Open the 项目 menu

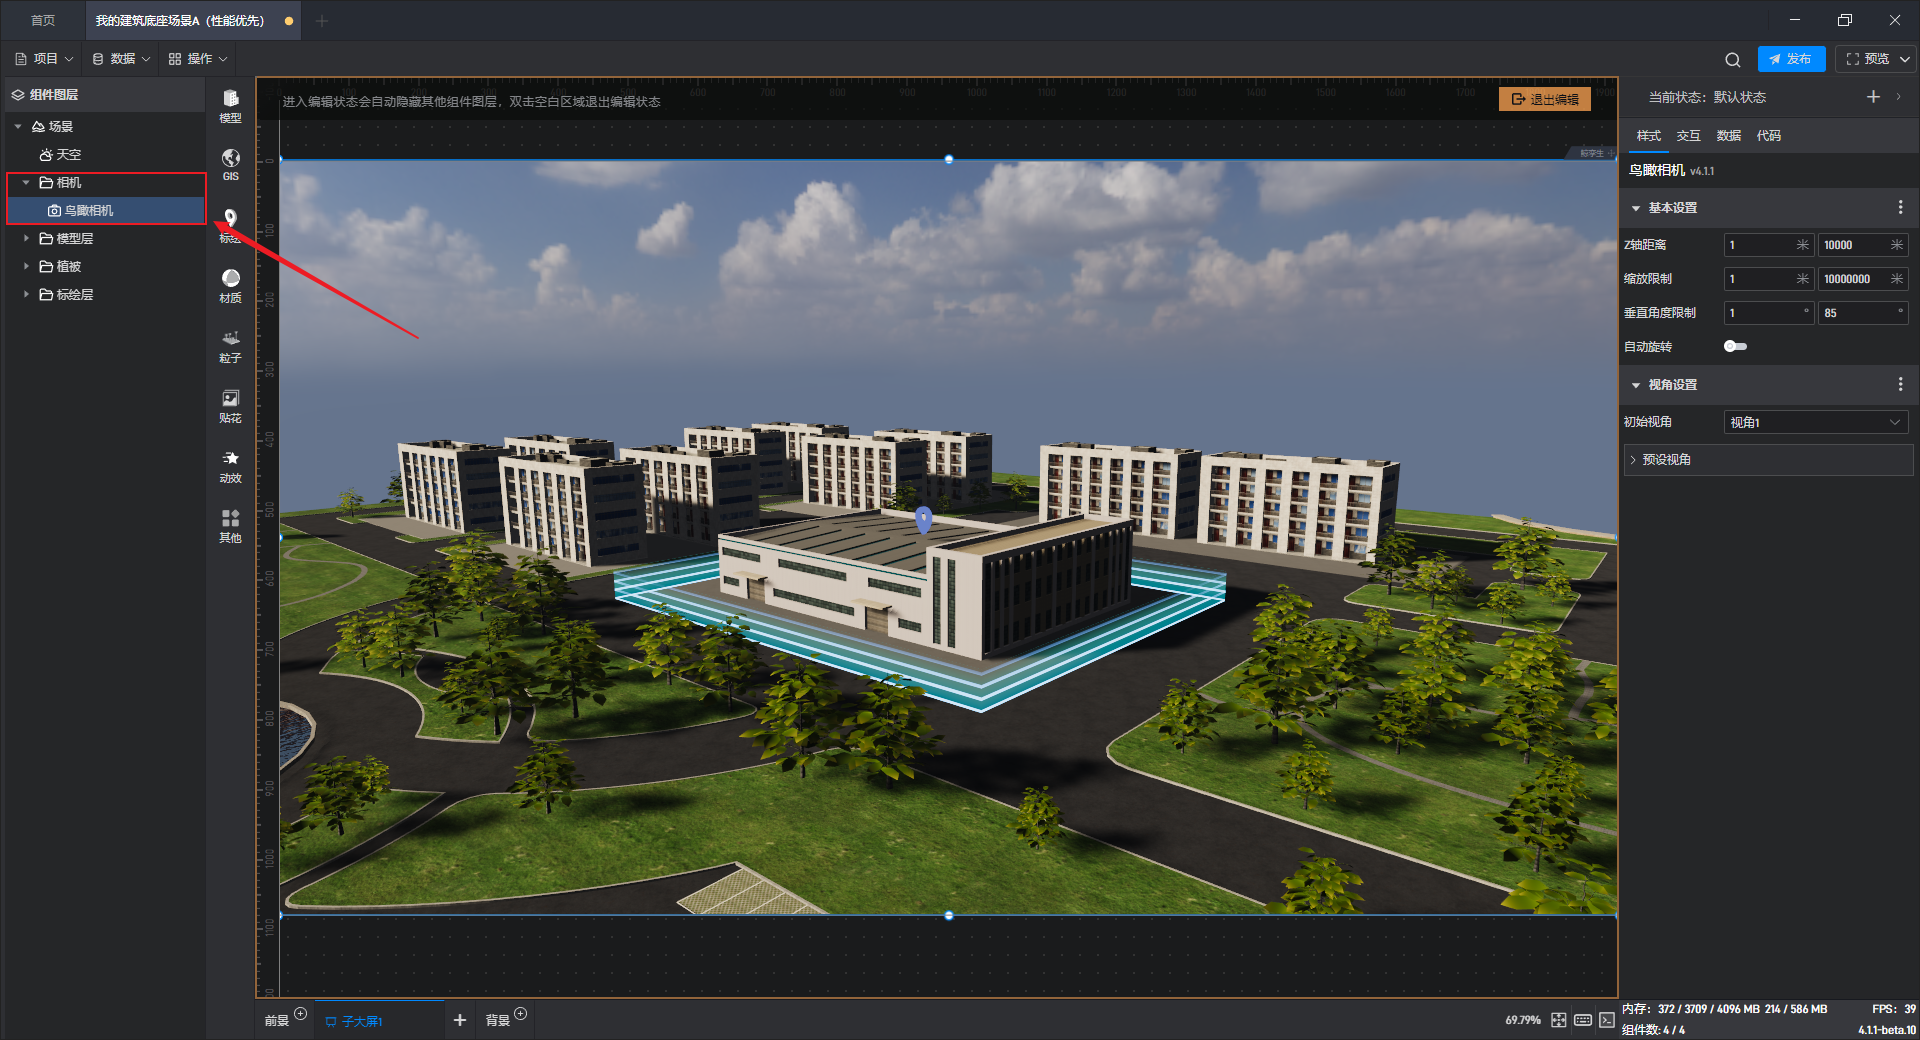coord(44,59)
